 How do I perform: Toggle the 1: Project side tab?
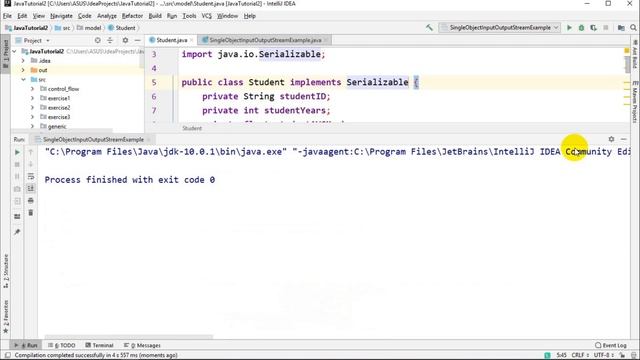(x=6, y=53)
